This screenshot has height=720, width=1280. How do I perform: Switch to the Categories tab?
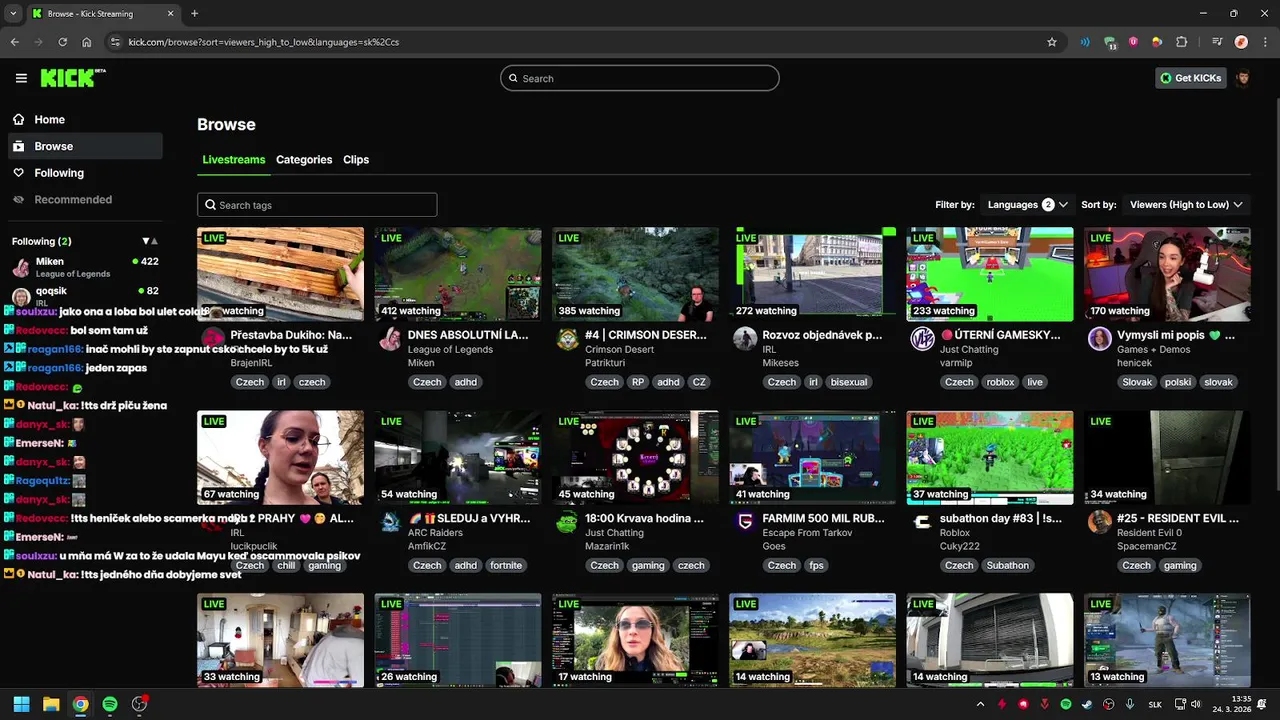pos(304,160)
